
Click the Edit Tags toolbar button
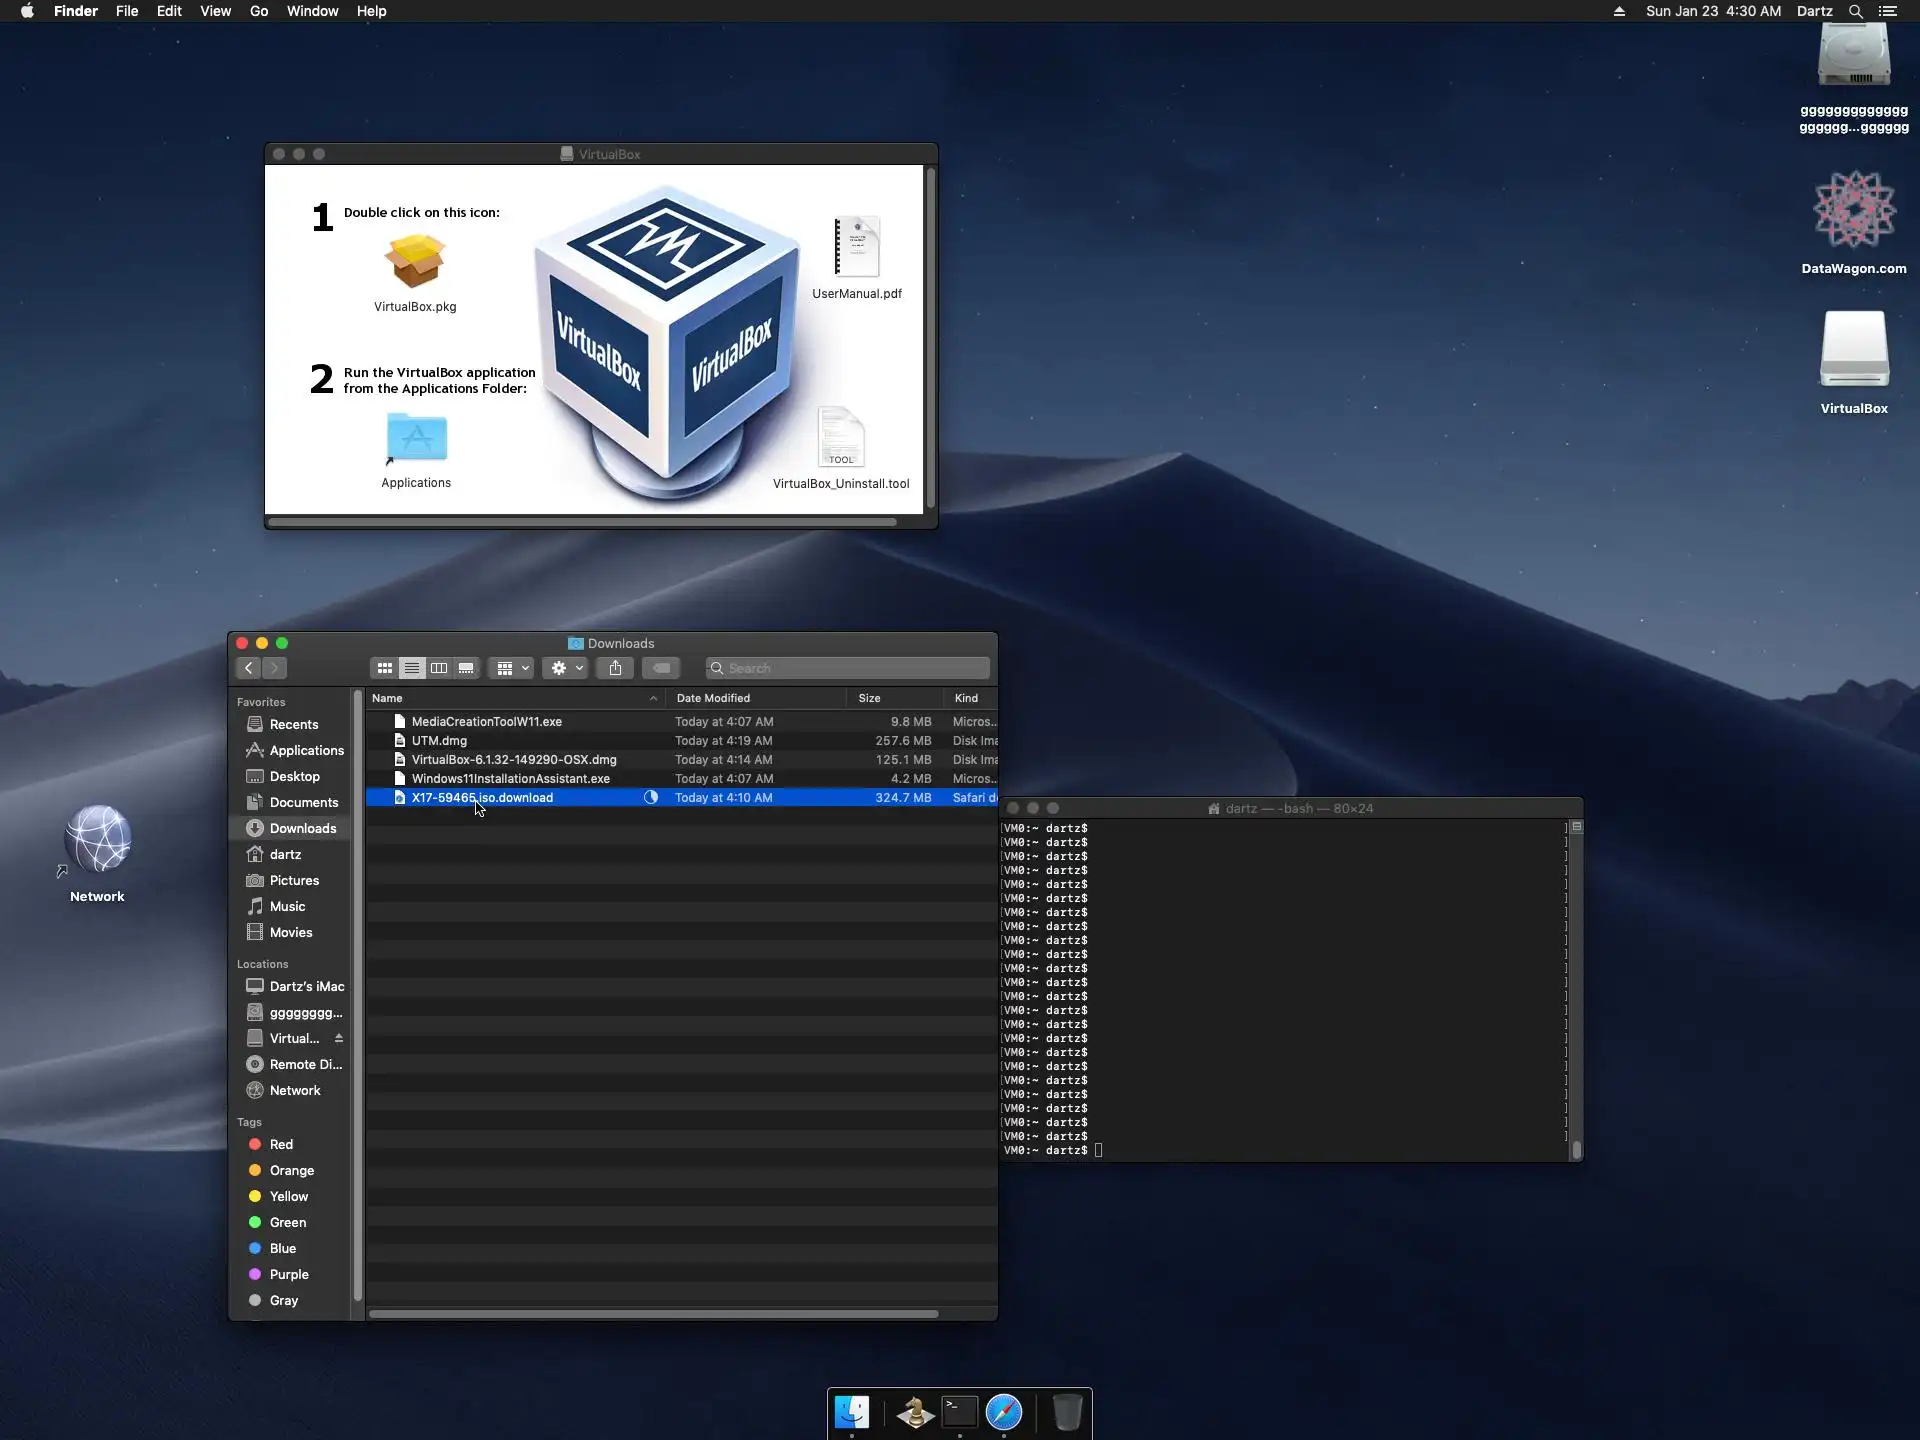tap(661, 668)
